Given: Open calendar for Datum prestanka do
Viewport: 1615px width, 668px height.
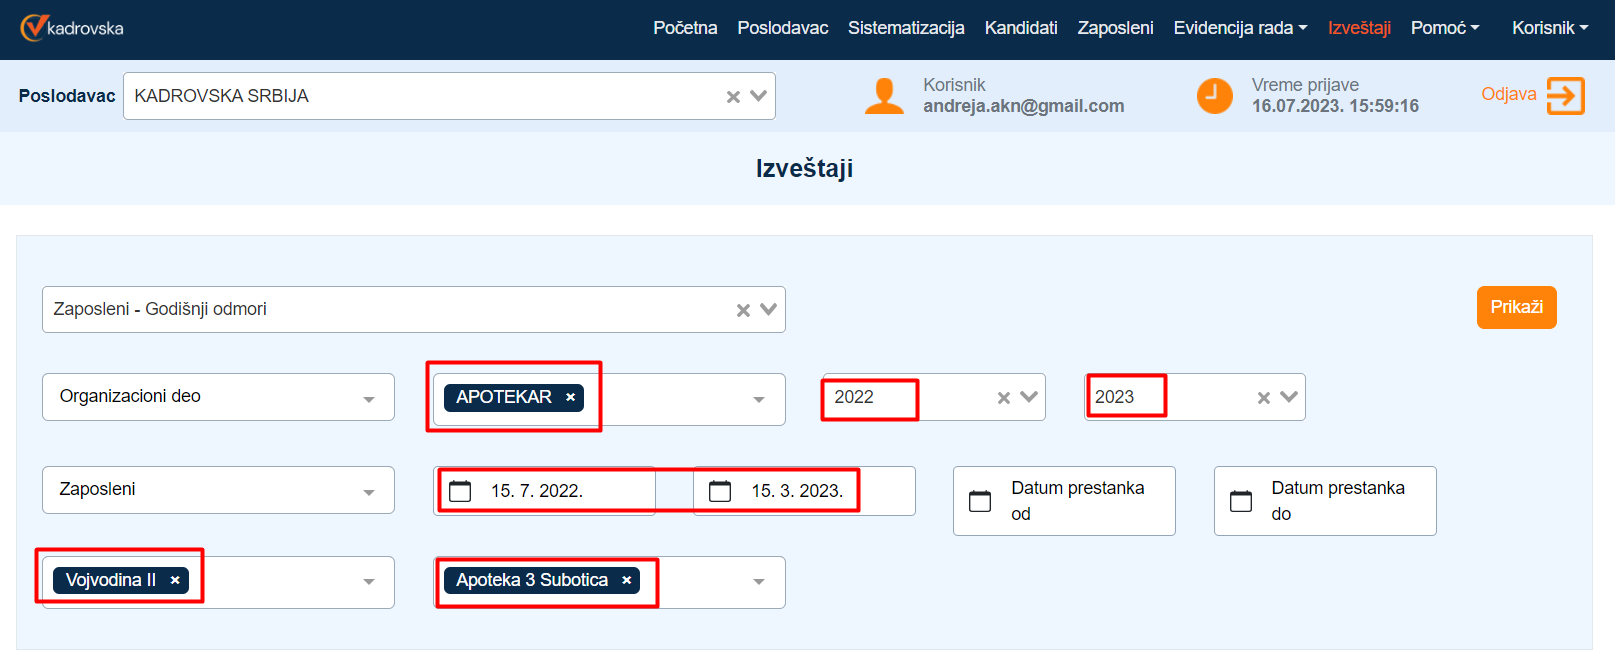Looking at the screenshot, I should coord(1241,501).
